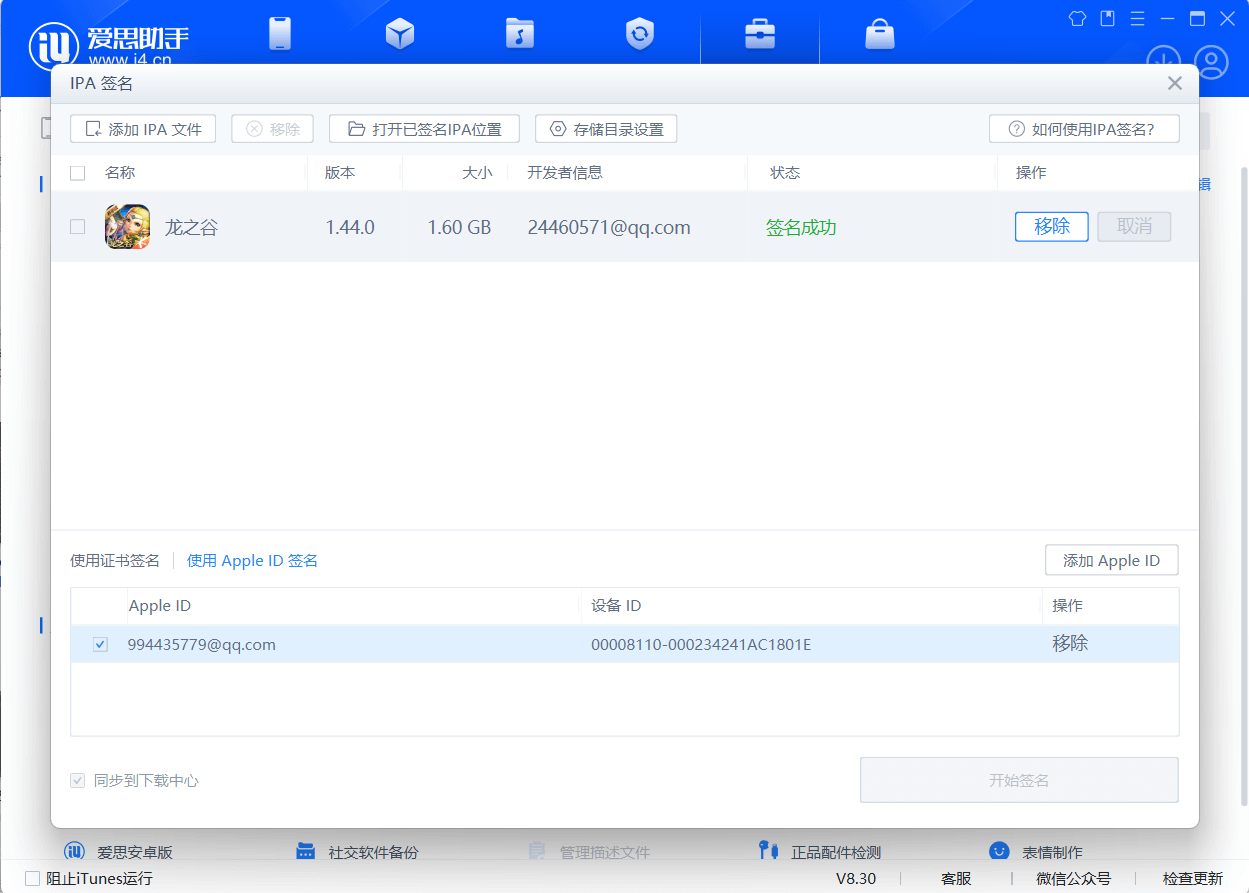
Task: Toggle the select-all checkbox beside 名称
Action: [x=78, y=173]
